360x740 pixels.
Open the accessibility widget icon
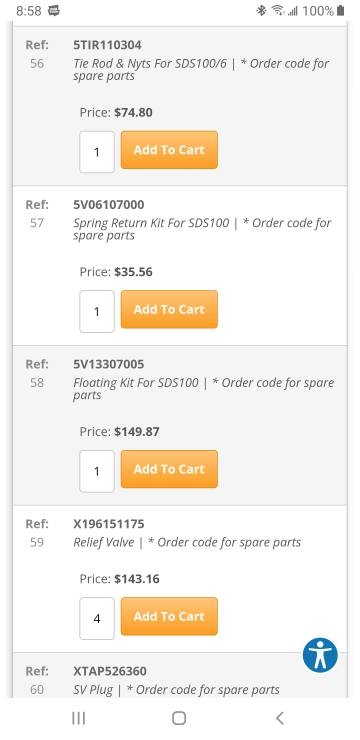320,655
